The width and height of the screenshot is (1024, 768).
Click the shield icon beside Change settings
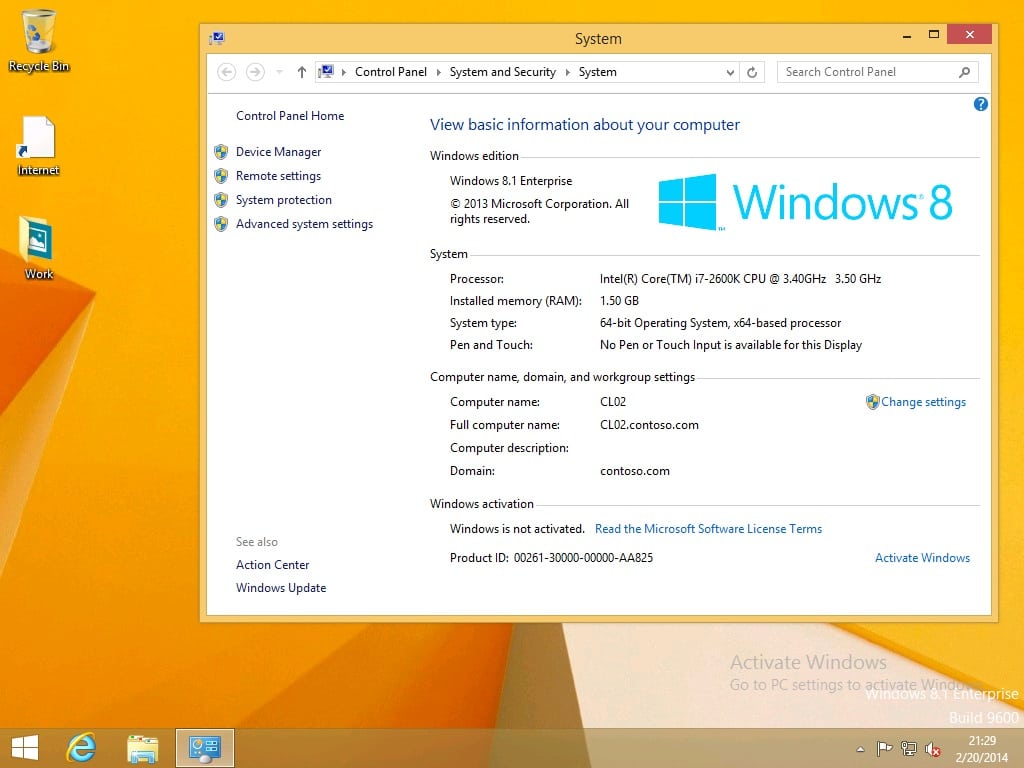871,402
